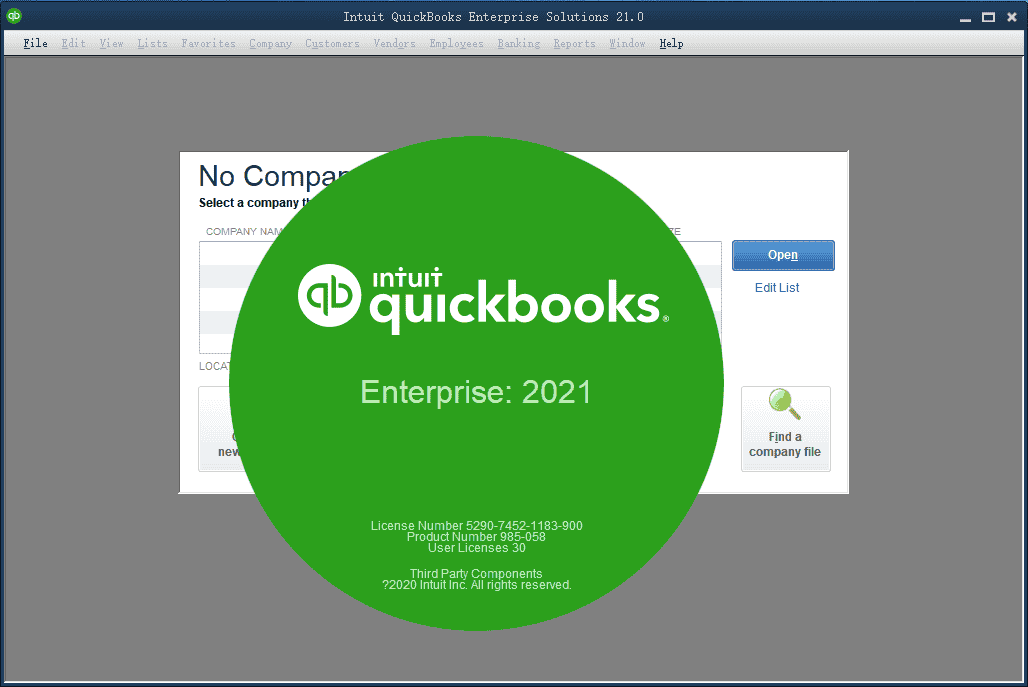
Task: Click the Edit List link
Action: 777,288
